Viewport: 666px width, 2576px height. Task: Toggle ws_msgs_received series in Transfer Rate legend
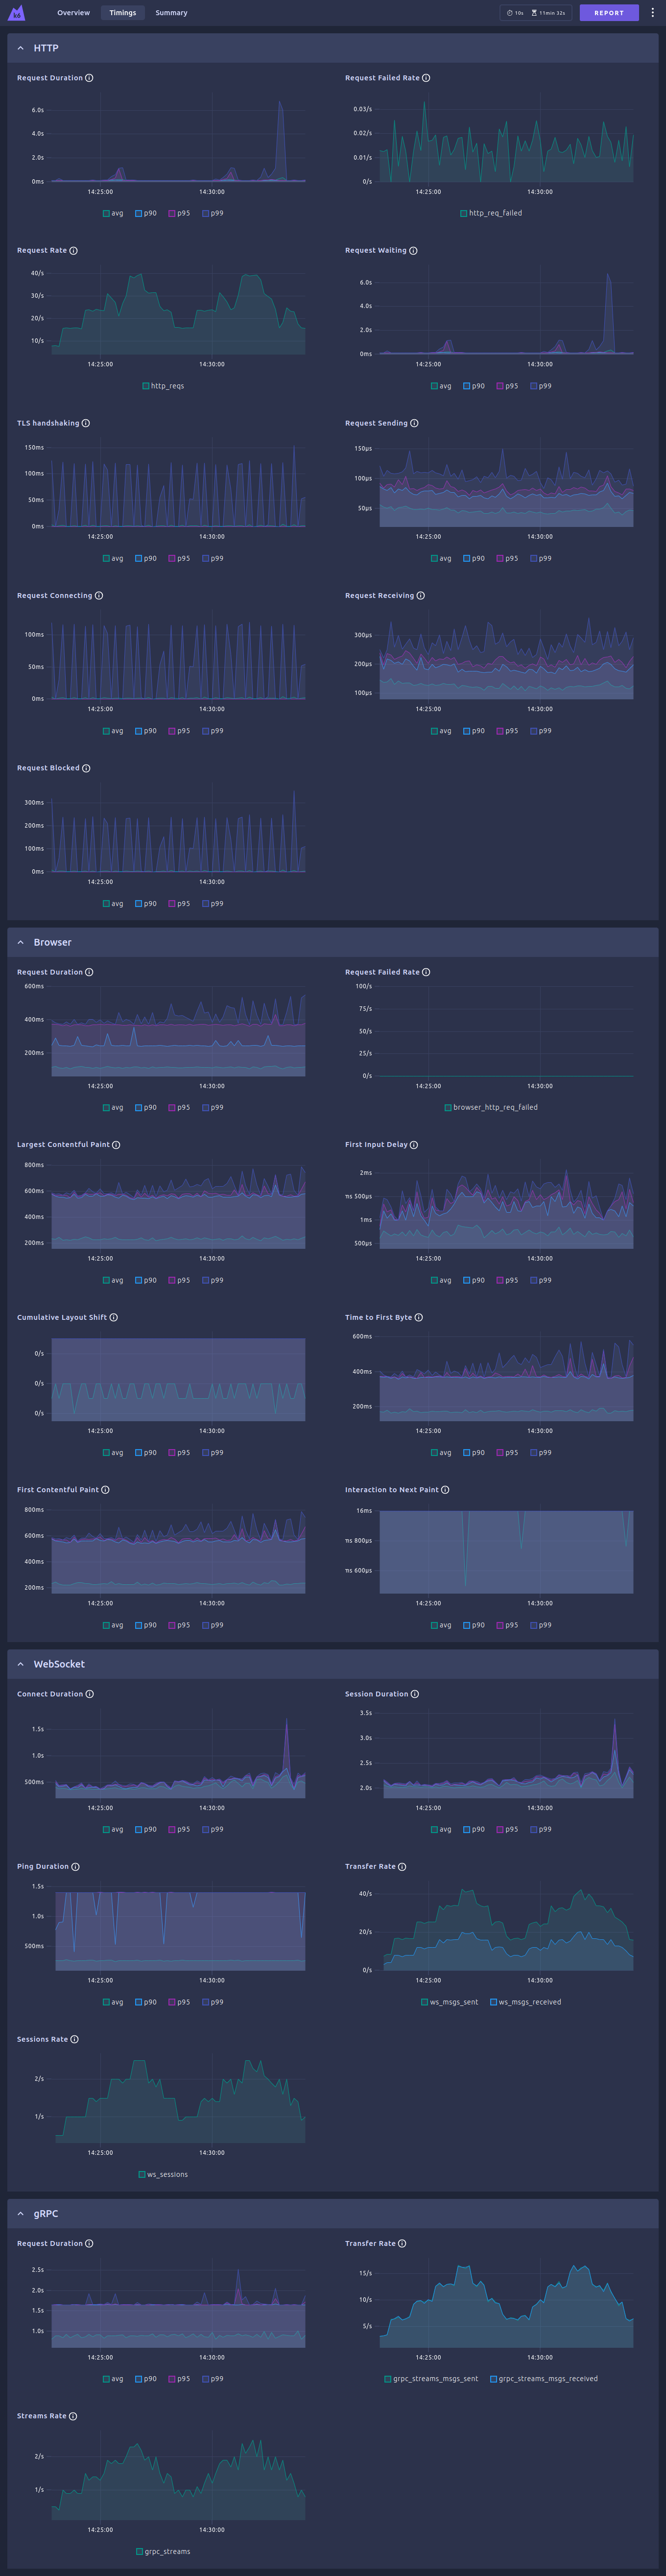[x=525, y=2002]
